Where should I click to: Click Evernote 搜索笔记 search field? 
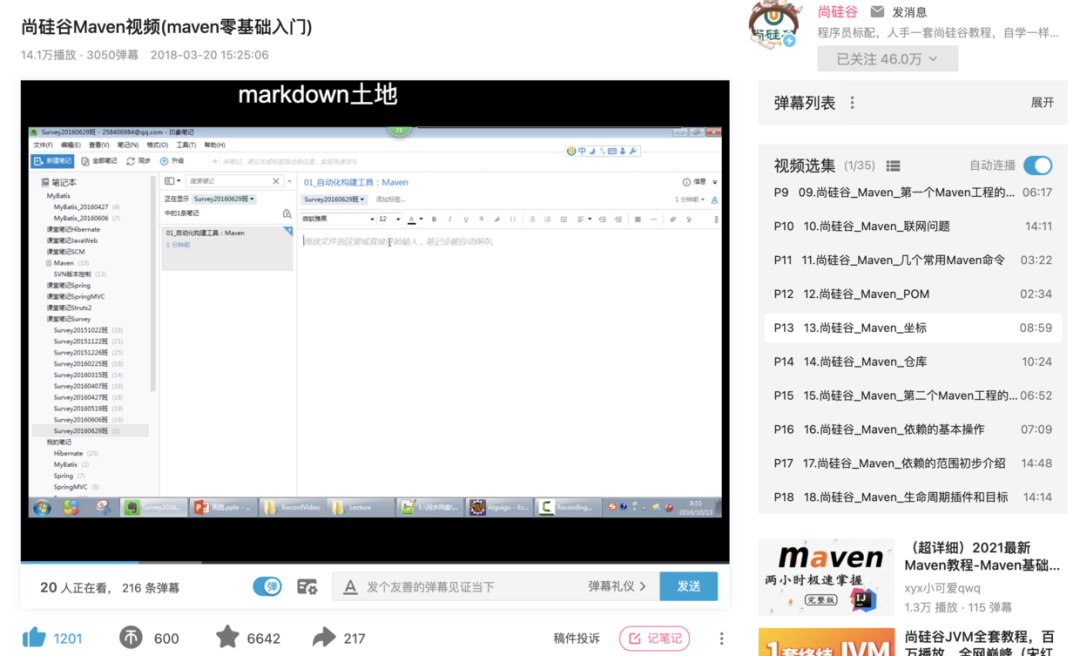[x=229, y=181]
